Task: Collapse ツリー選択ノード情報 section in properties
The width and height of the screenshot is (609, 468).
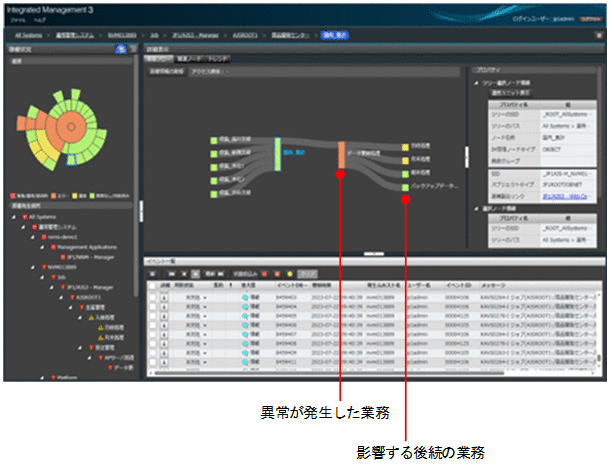Action: [x=477, y=83]
